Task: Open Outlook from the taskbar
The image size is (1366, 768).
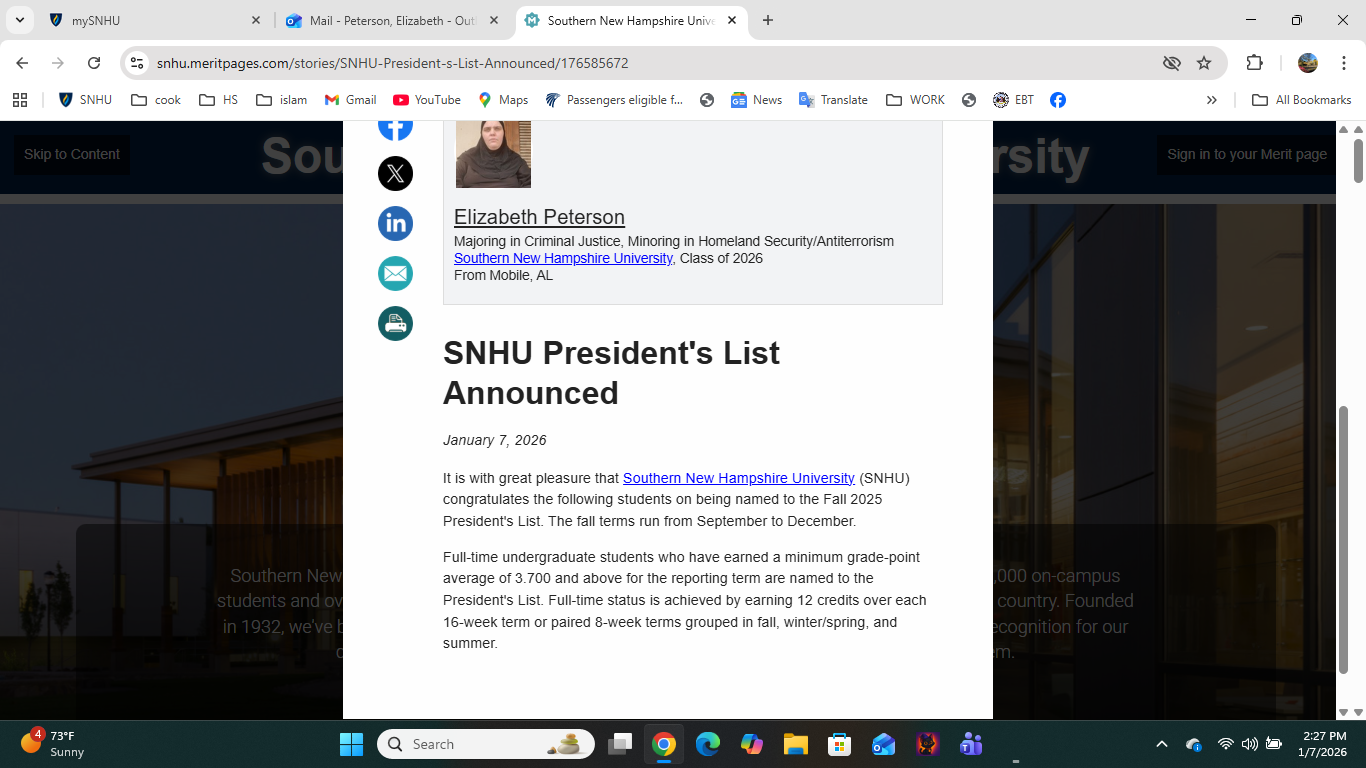Action: [883, 744]
